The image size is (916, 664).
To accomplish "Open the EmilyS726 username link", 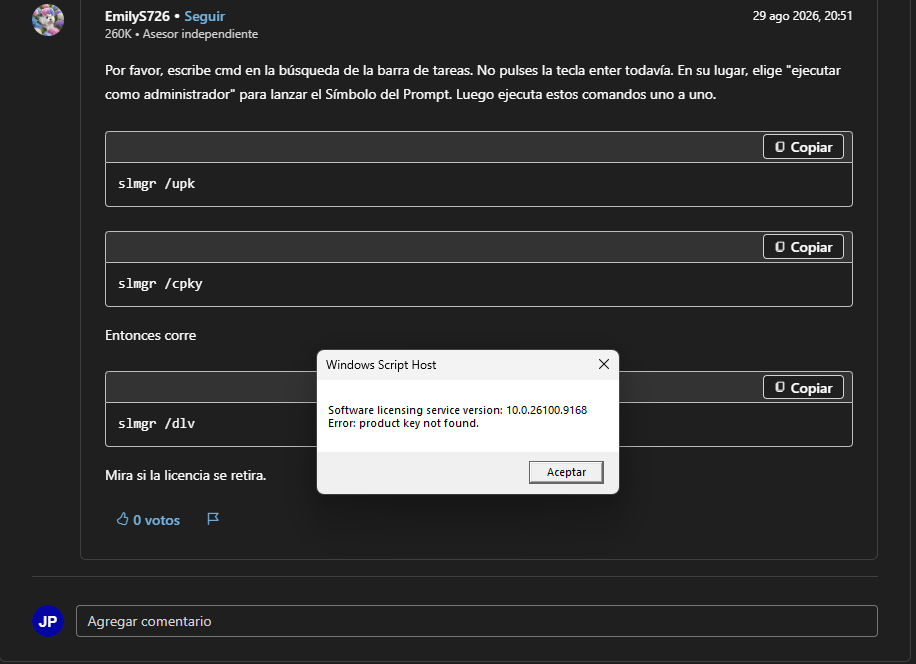I will point(137,16).
